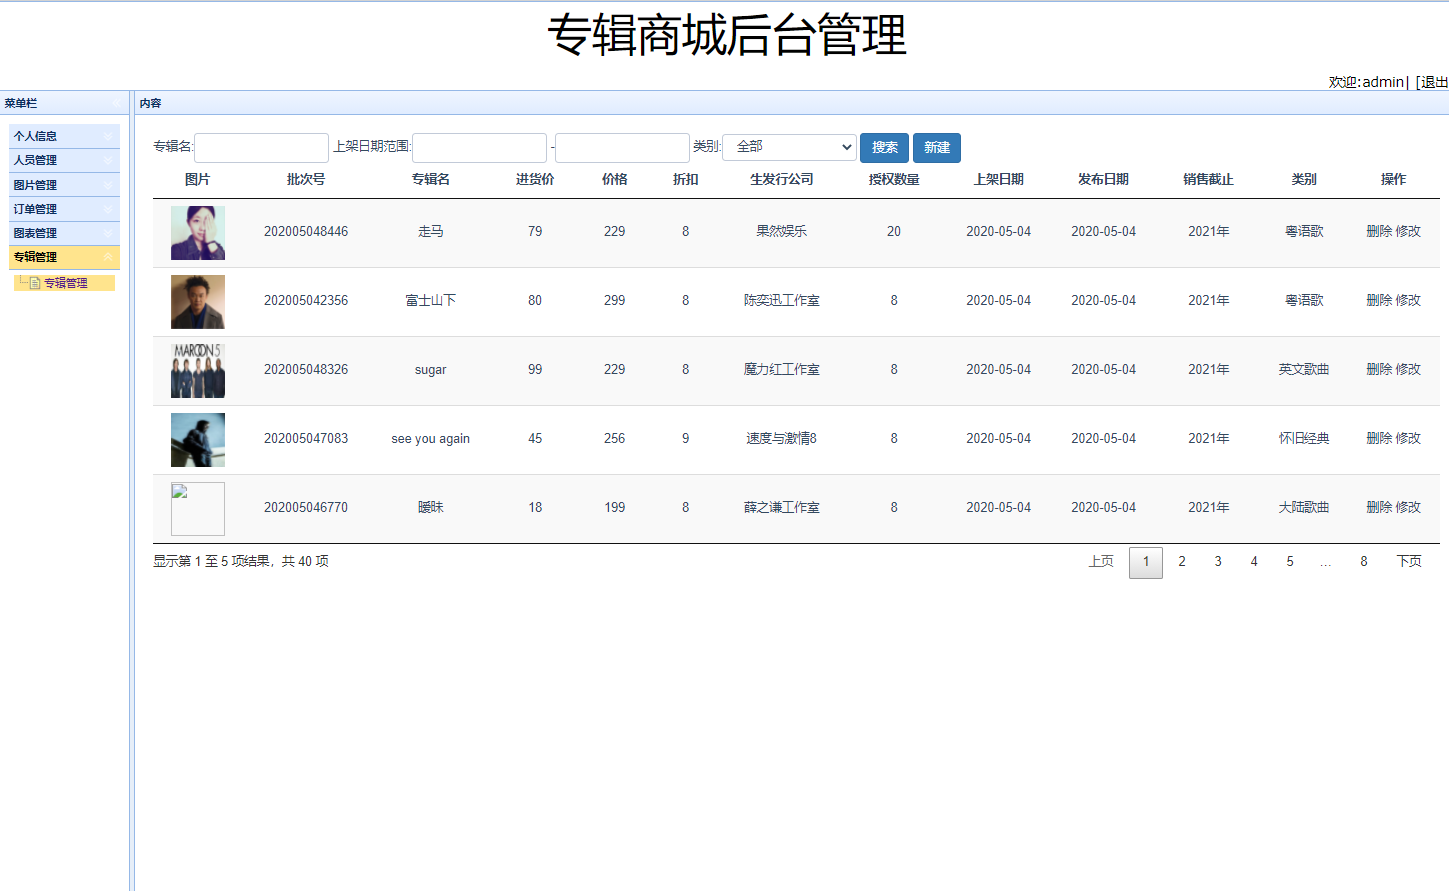This screenshot has width=1449, height=891.
Task: Open the 类别 dropdown showing 全部
Action: click(x=789, y=147)
